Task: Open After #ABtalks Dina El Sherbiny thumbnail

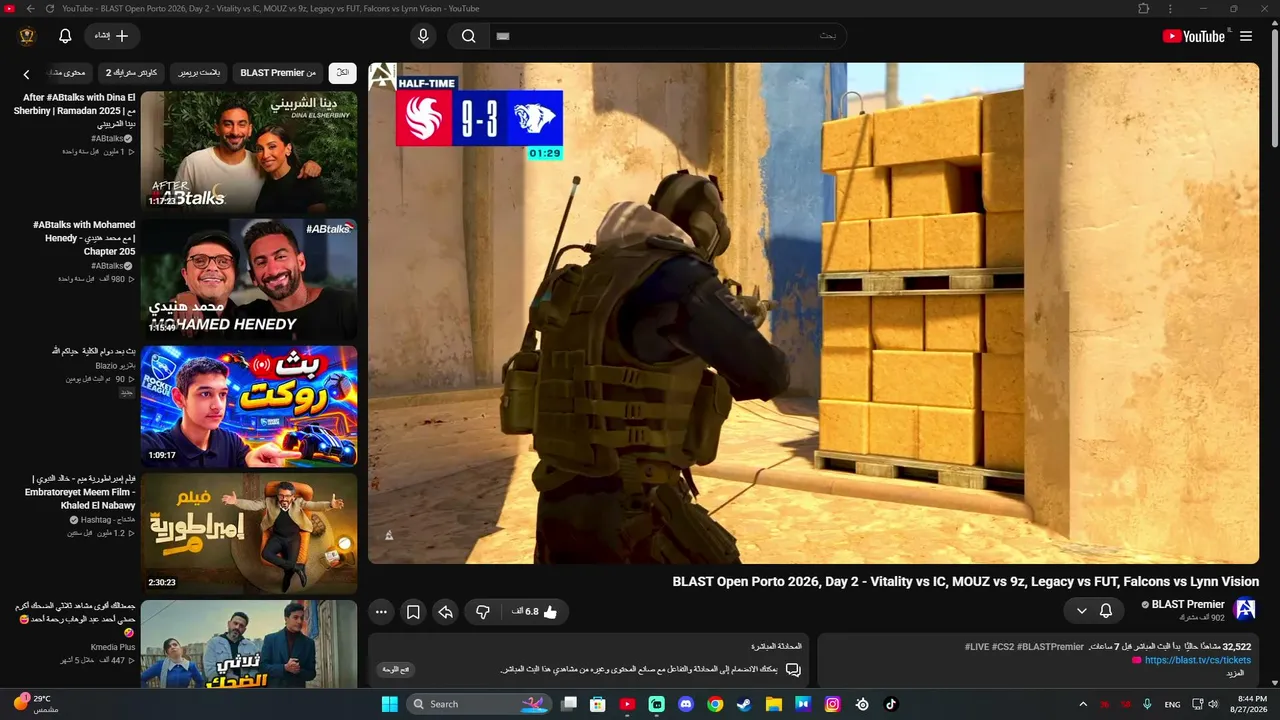Action: click(249, 151)
